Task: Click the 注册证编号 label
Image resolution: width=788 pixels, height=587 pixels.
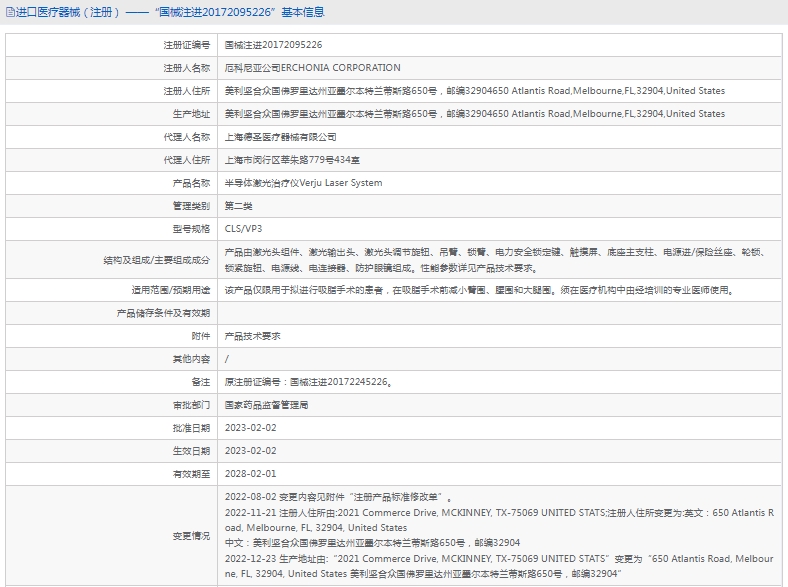Action: tap(186, 45)
